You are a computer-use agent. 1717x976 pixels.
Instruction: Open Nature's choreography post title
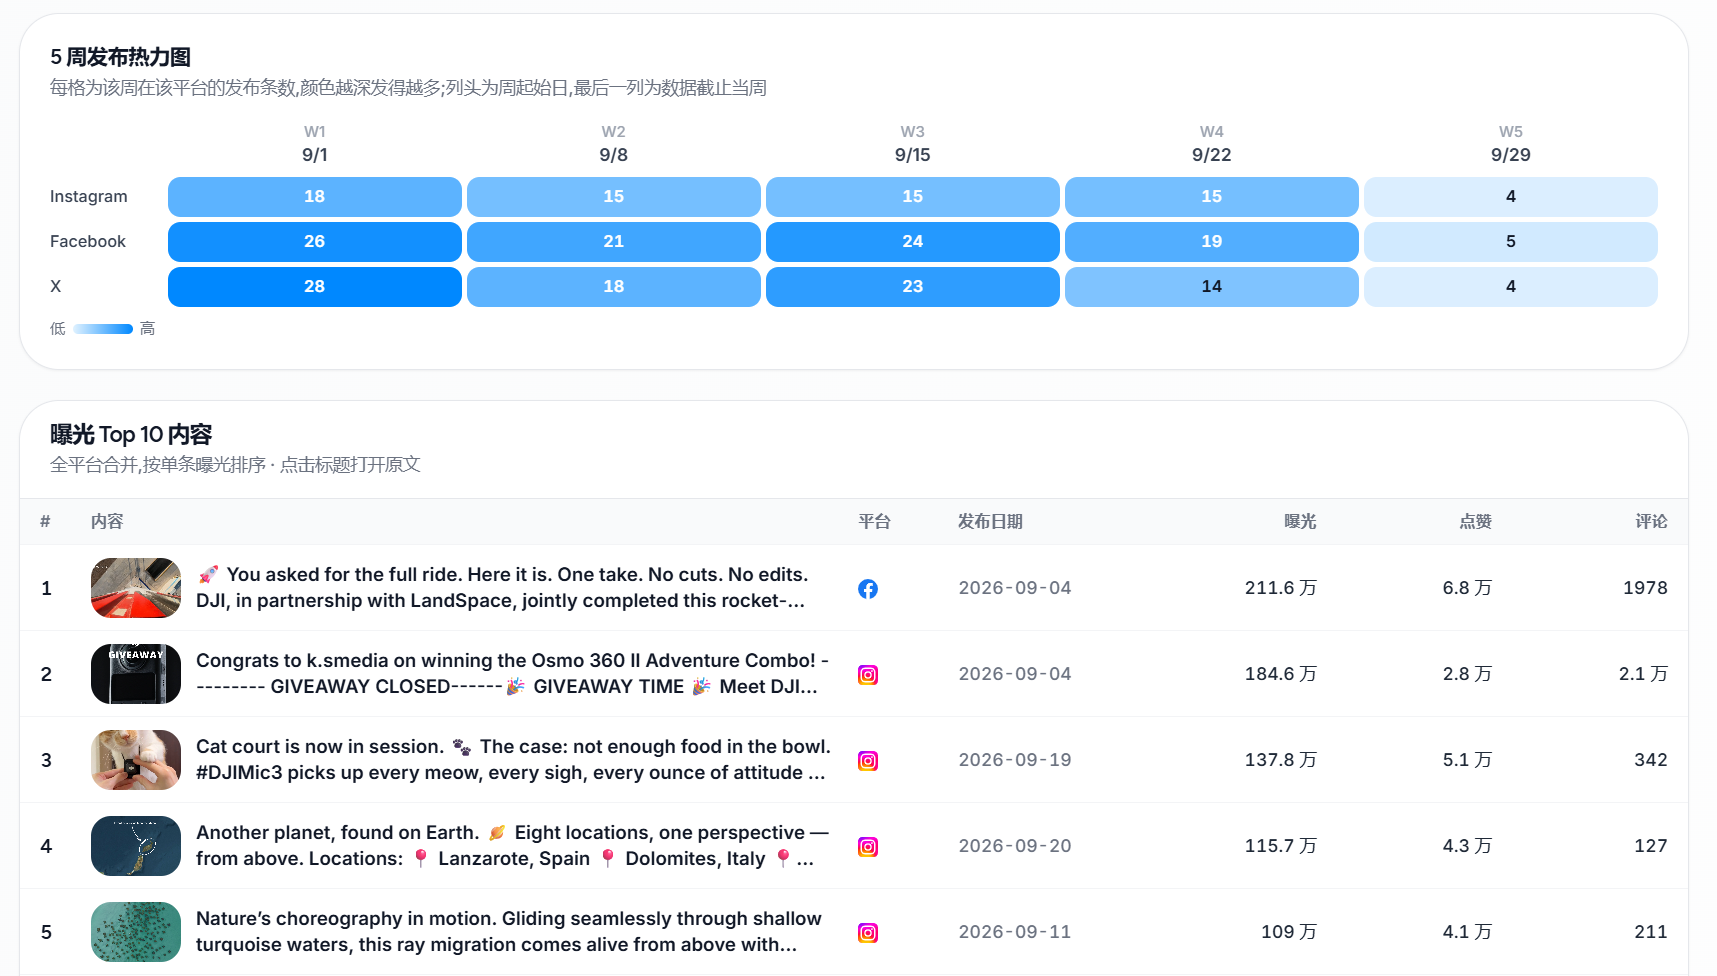[x=509, y=932]
